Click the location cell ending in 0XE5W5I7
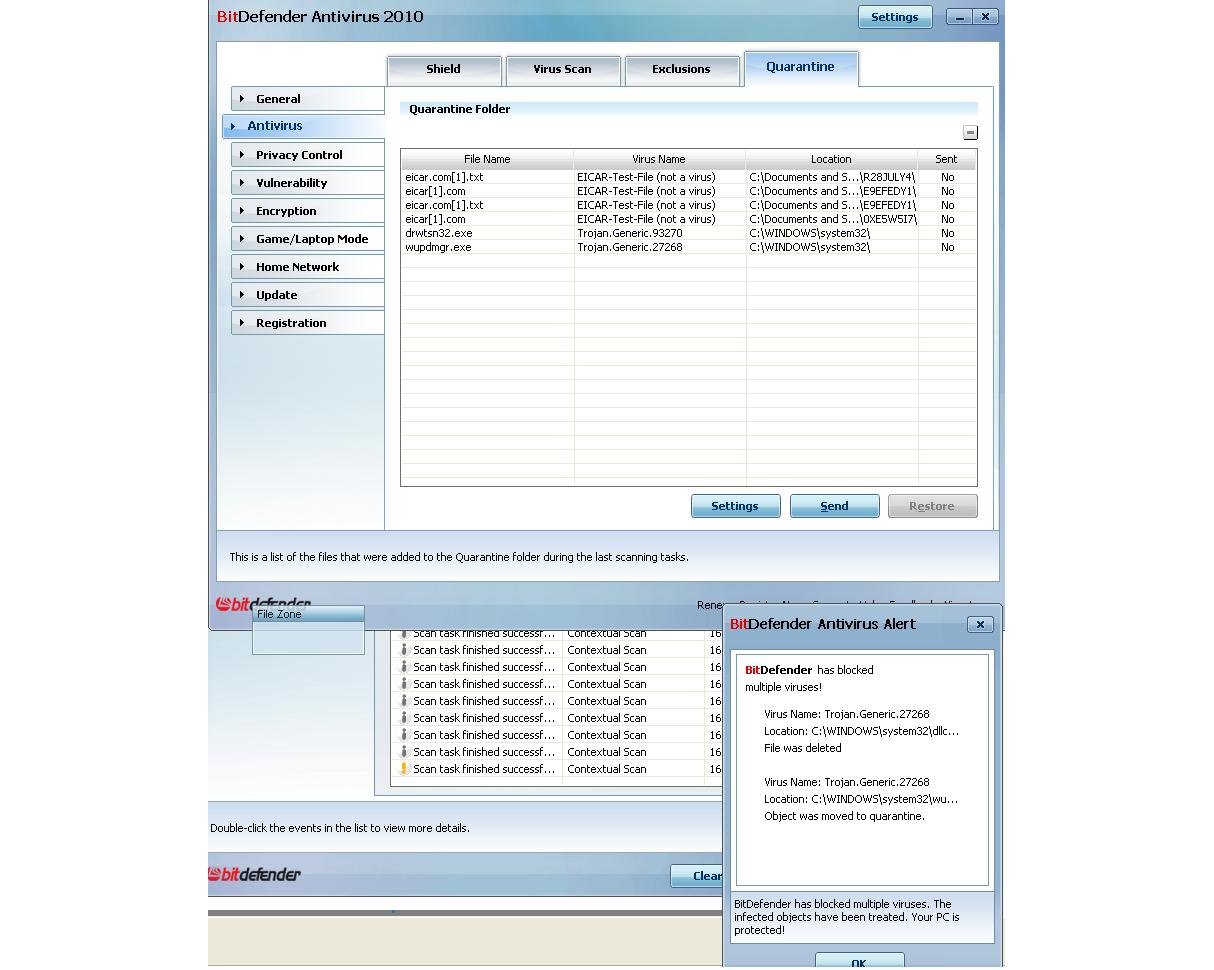Screen dimensions: 1214x970 pos(832,219)
